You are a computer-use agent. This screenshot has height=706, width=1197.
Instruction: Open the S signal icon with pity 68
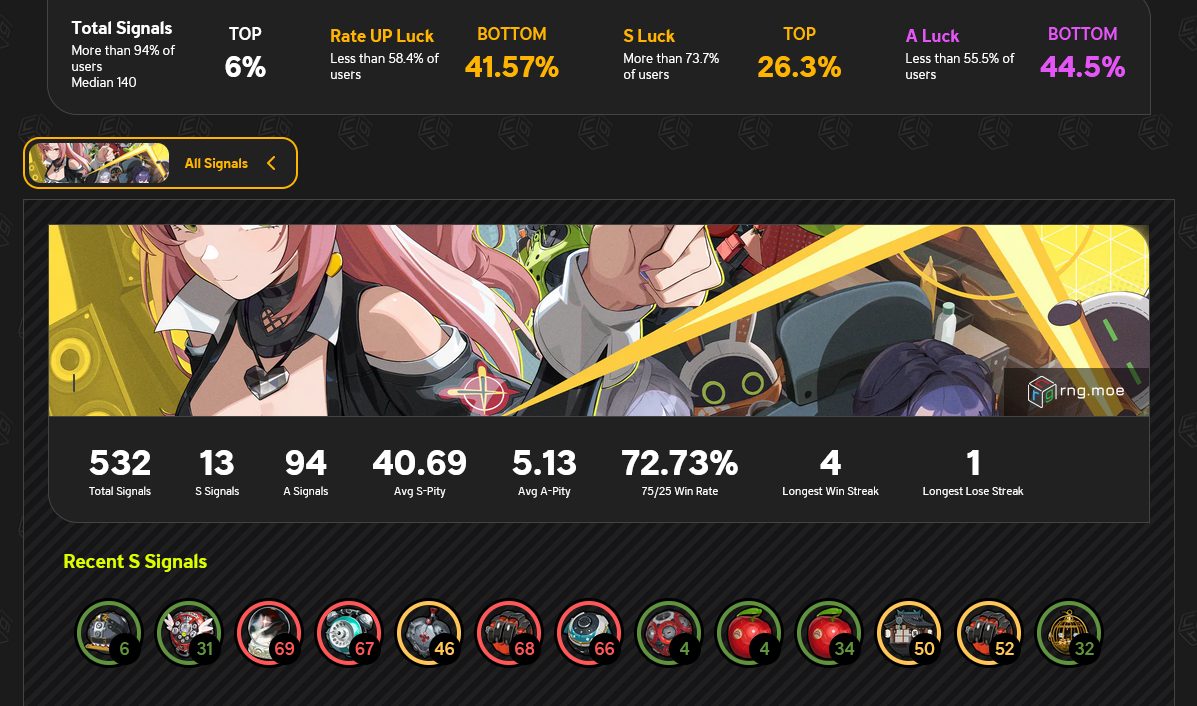click(509, 633)
